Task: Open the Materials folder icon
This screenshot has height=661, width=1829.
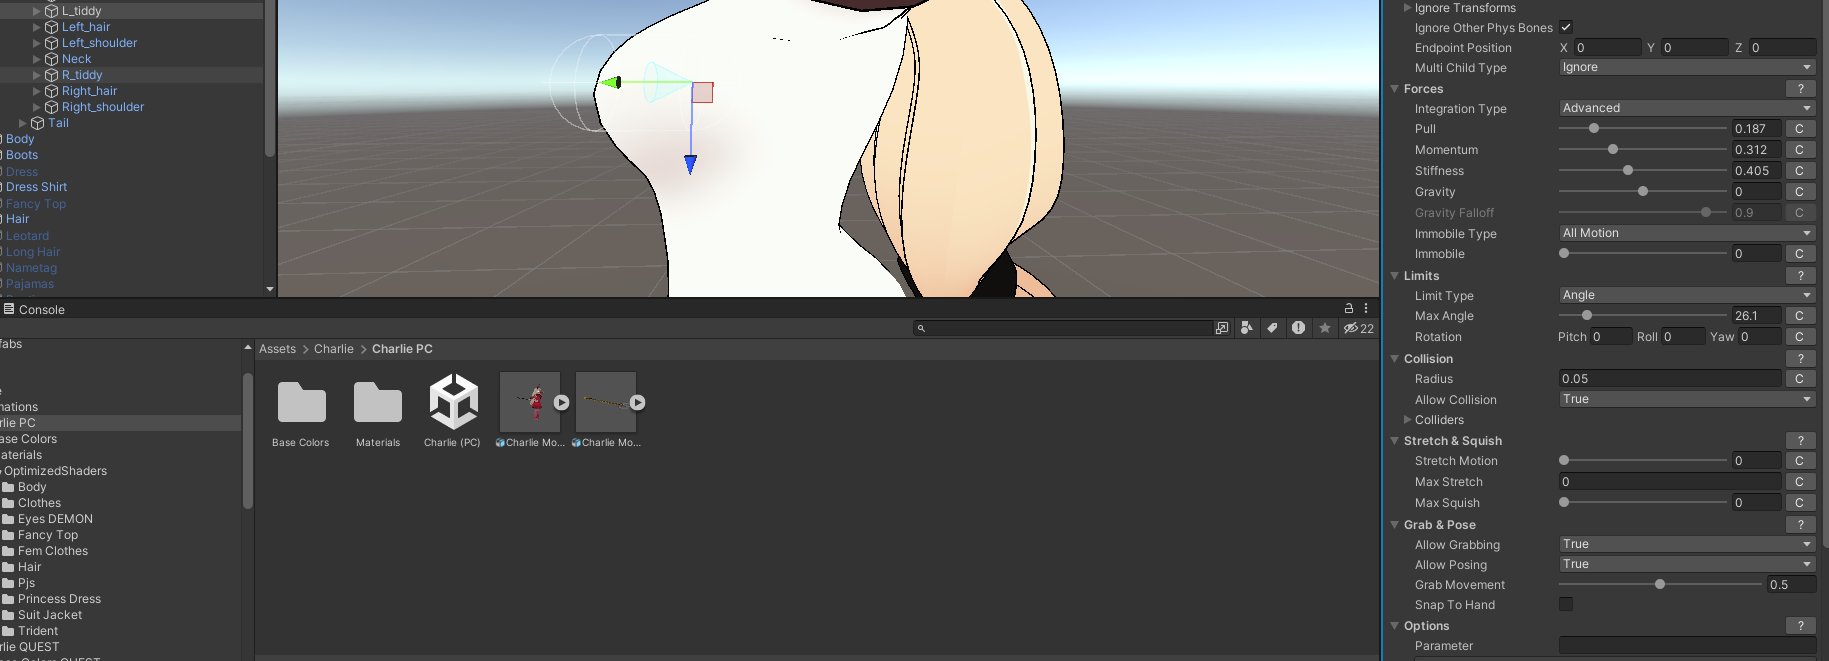Action: (x=378, y=402)
